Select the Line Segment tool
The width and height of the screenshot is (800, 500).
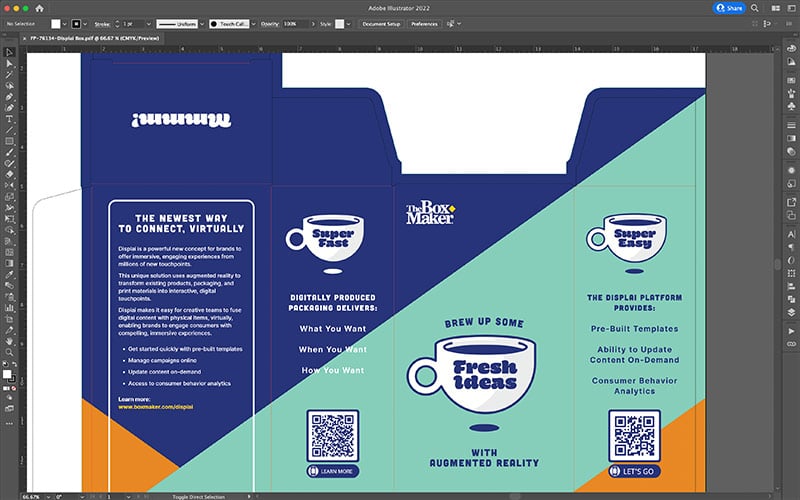click(x=9, y=130)
